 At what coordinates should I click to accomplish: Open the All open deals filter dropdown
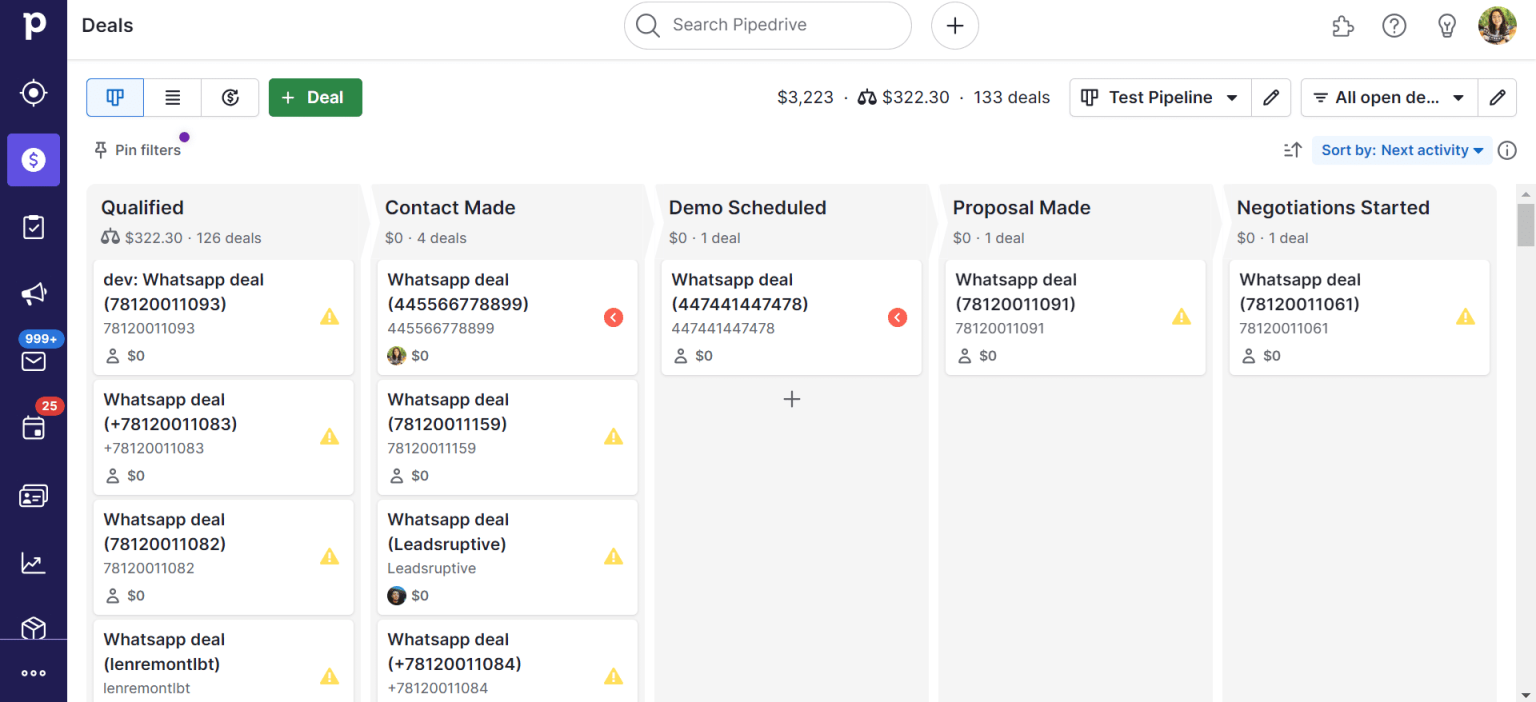coord(1388,98)
